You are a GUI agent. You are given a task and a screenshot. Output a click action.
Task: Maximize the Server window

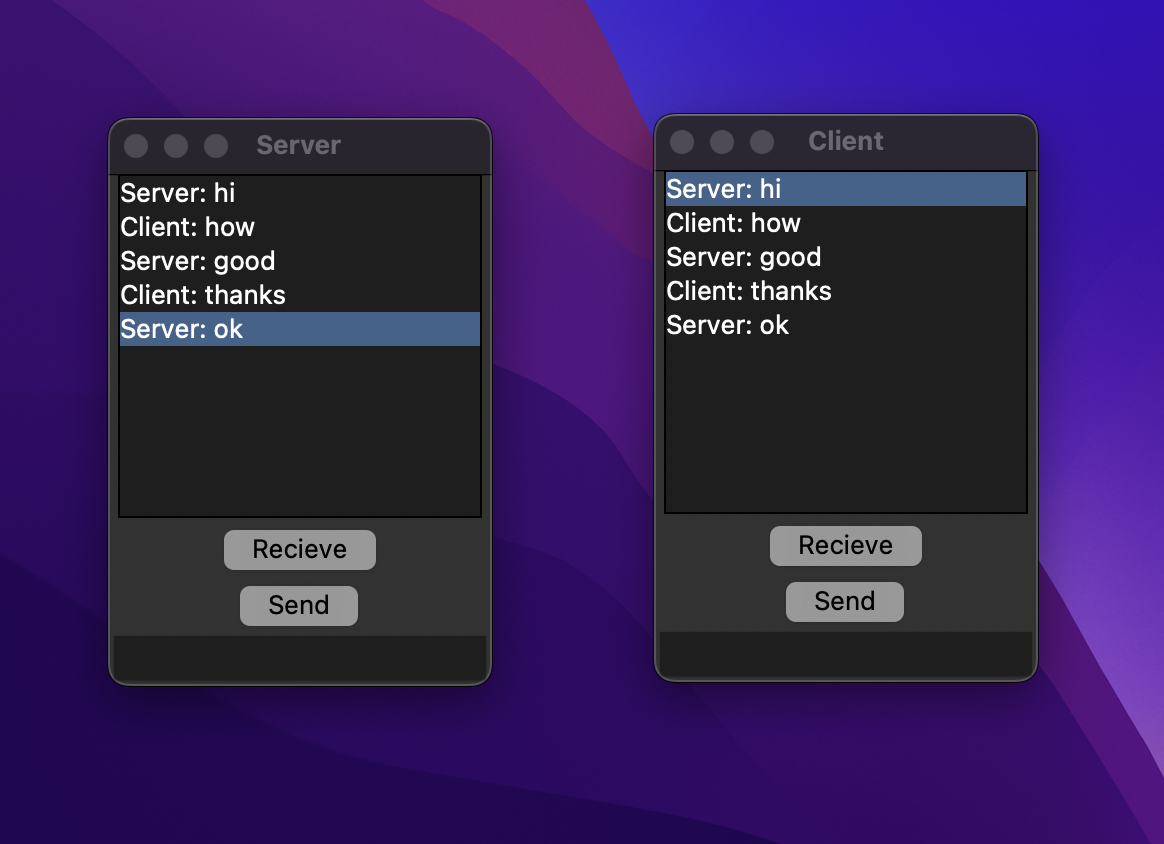click(216, 145)
